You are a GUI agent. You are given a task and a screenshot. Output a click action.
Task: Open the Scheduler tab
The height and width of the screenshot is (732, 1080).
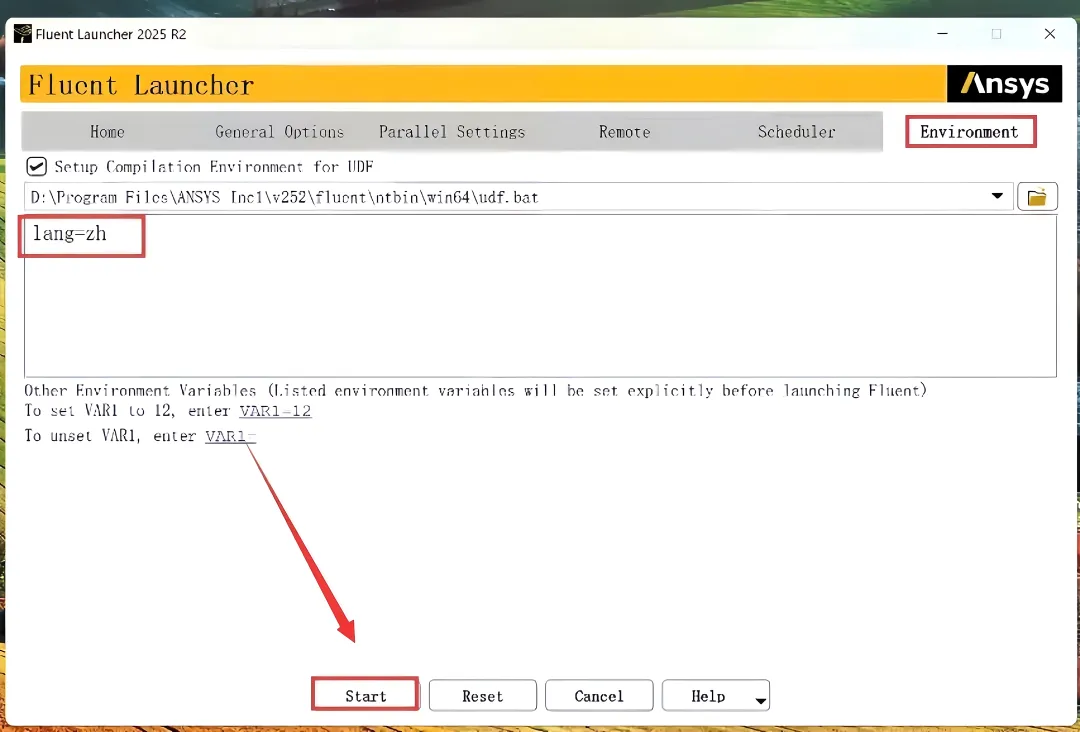click(x=796, y=132)
